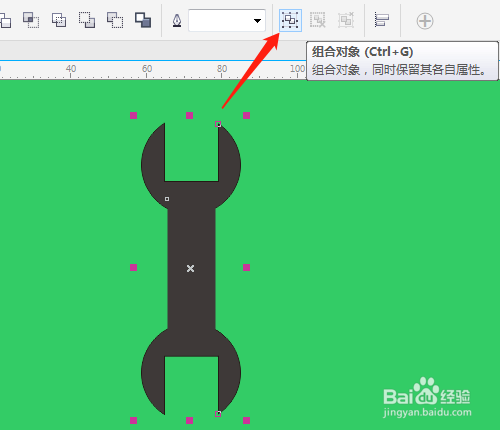The width and height of the screenshot is (500, 430).
Task: Click the bottom-left selection handle of the wrench
Action: coord(134,420)
